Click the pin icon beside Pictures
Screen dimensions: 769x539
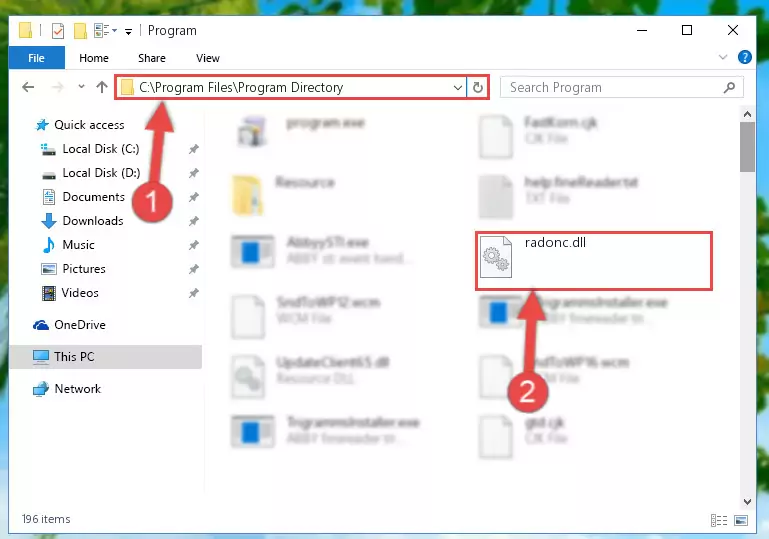[194, 269]
